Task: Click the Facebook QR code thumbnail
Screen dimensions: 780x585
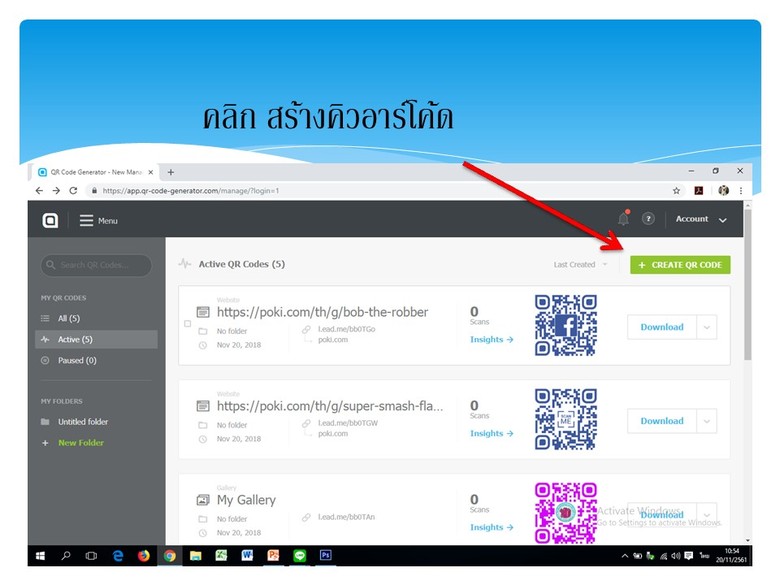Action: point(565,326)
